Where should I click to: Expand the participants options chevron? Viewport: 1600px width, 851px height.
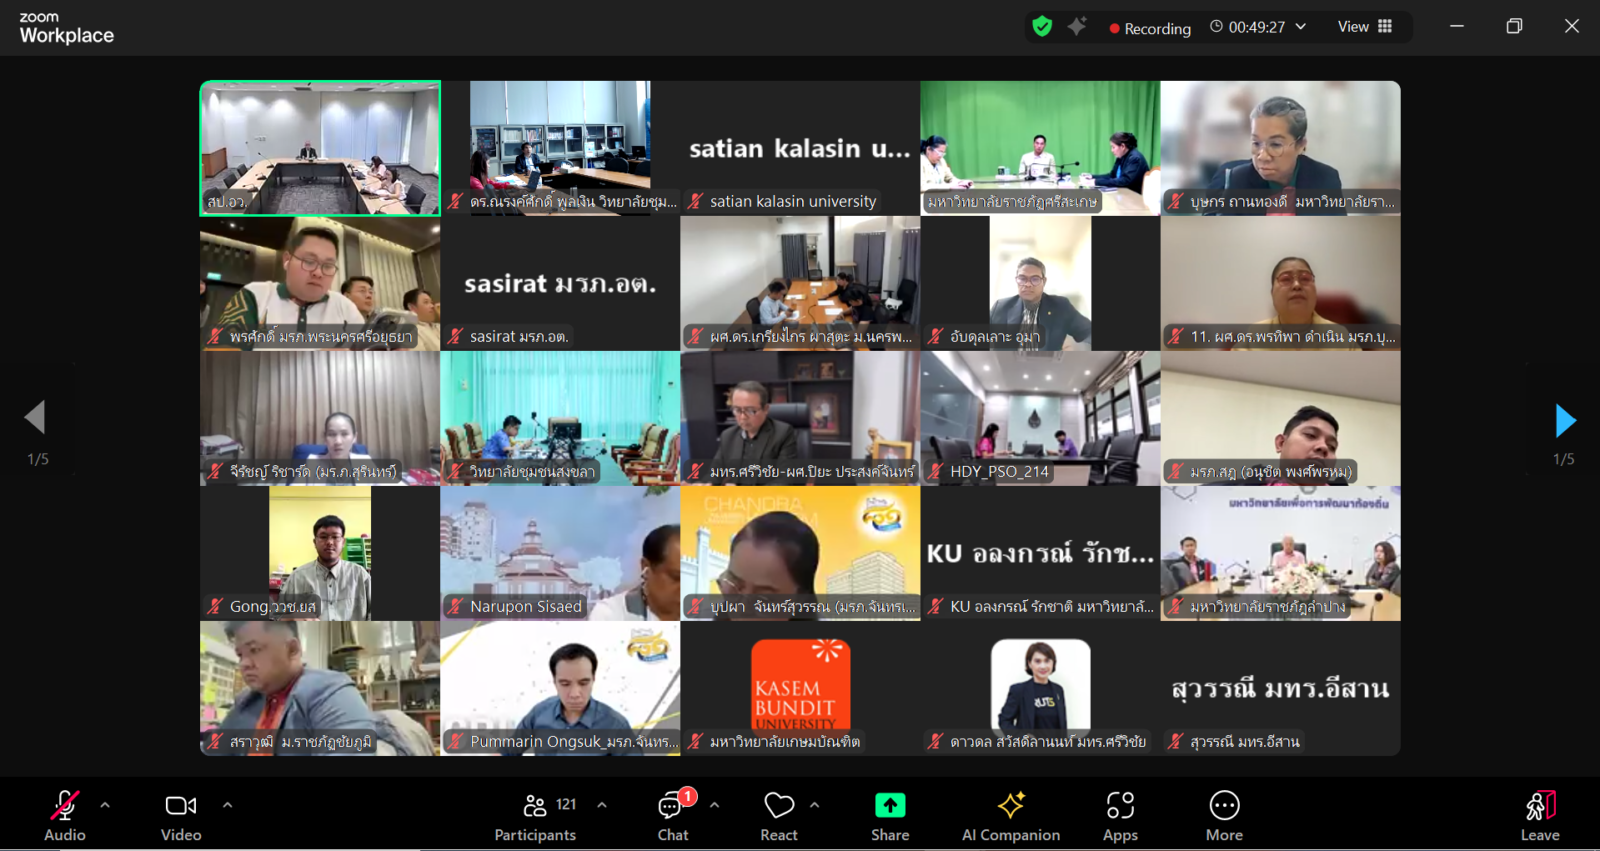pos(602,805)
